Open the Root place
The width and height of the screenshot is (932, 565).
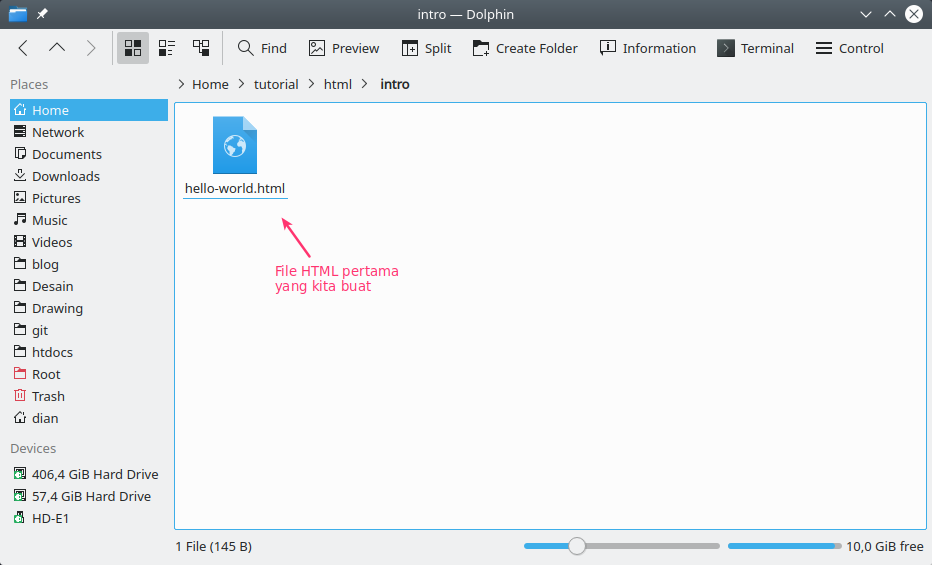pos(89,374)
